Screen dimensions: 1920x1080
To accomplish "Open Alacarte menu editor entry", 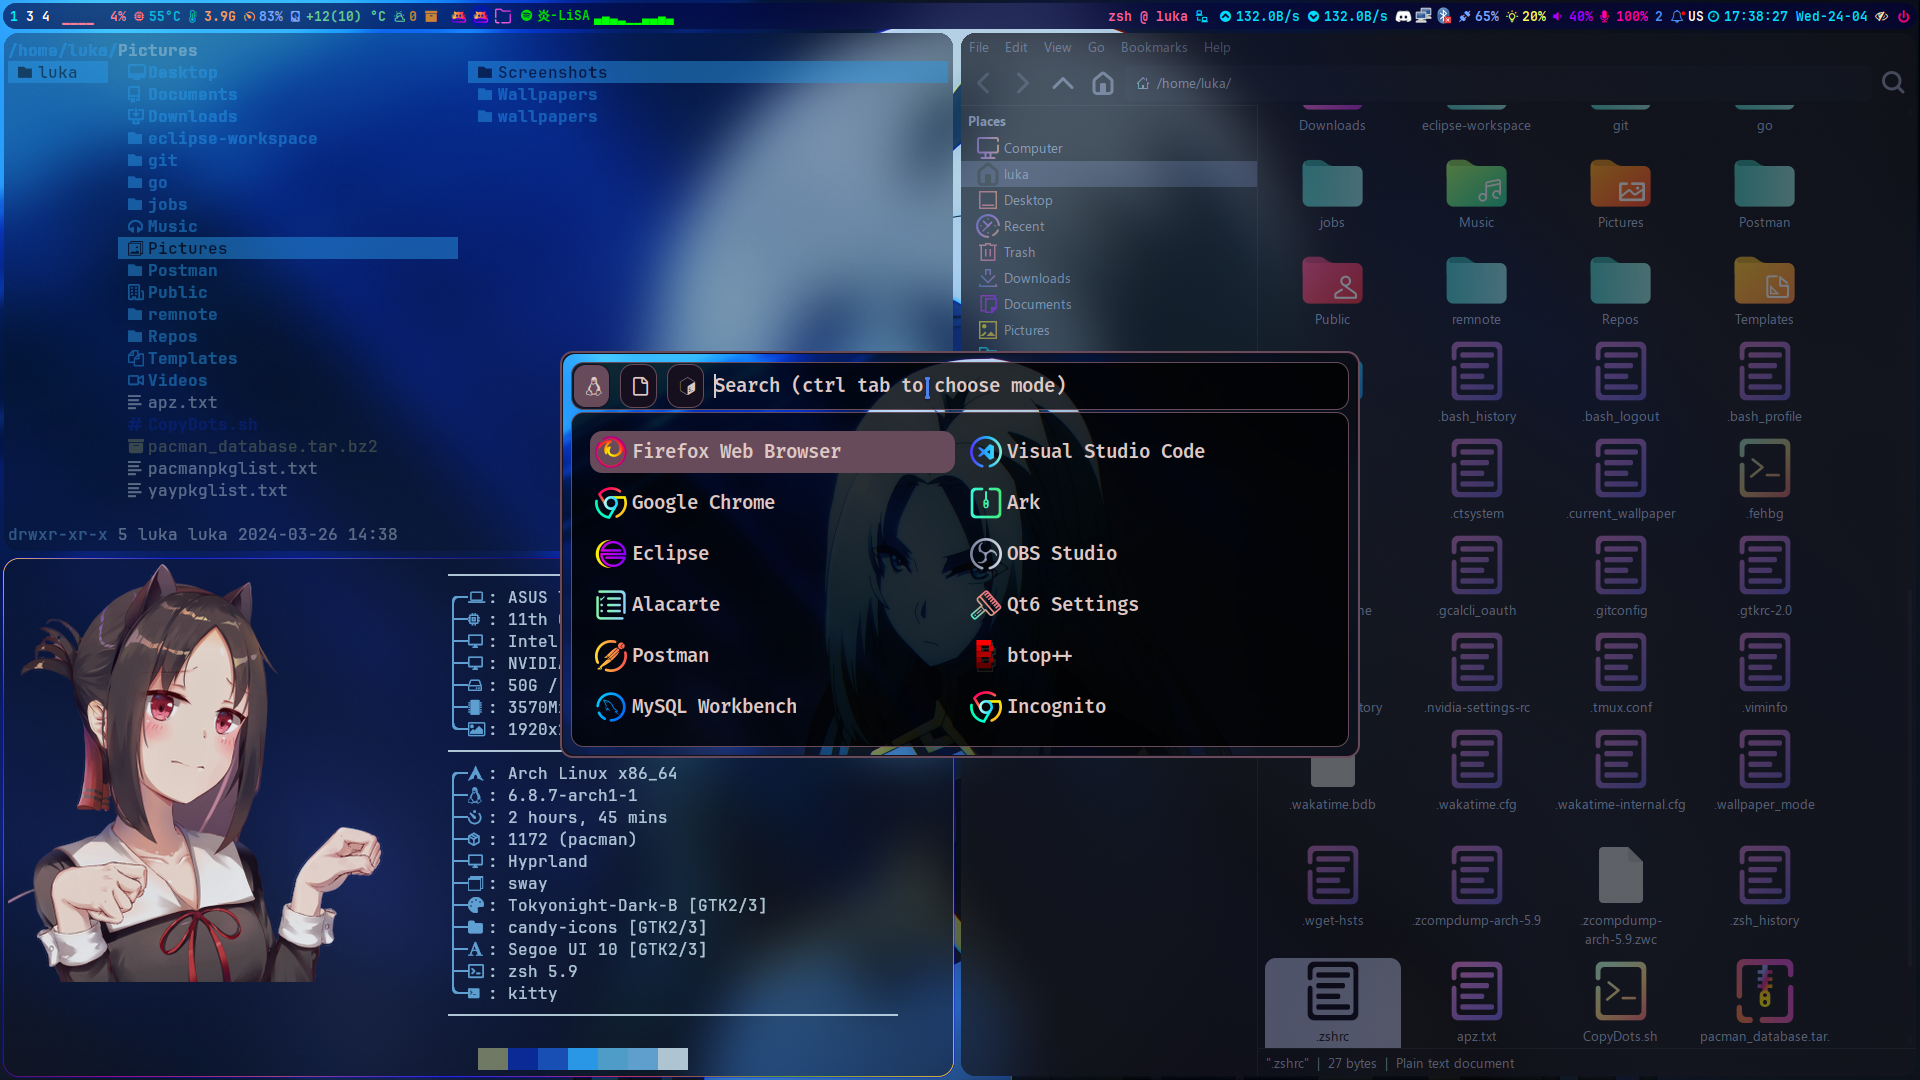I will click(x=772, y=605).
